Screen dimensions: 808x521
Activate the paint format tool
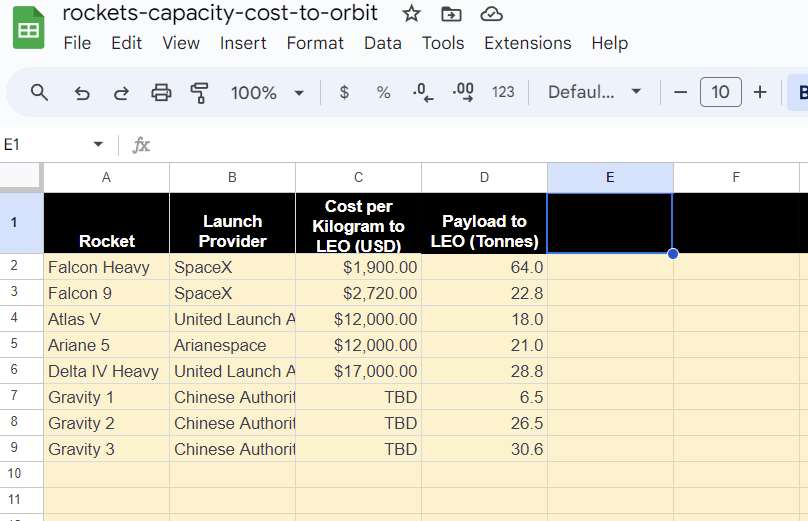pyautogui.click(x=199, y=92)
